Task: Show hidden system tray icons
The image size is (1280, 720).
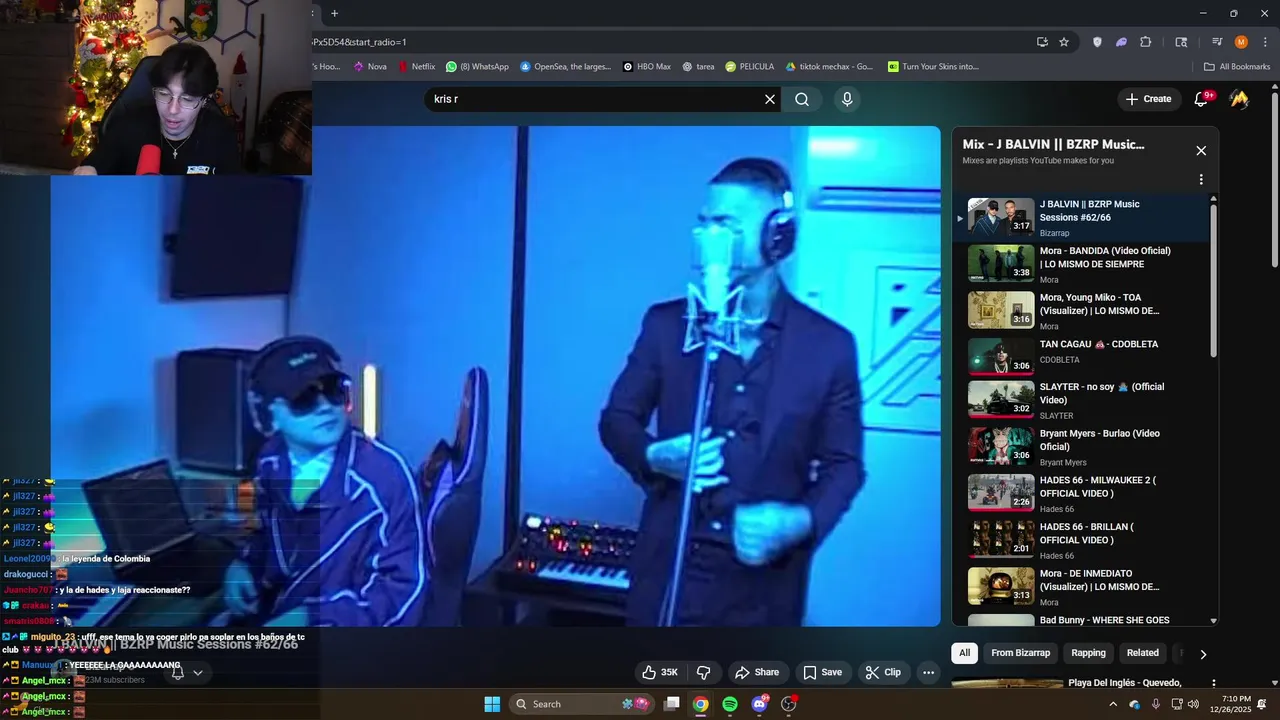Action: point(1113,704)
